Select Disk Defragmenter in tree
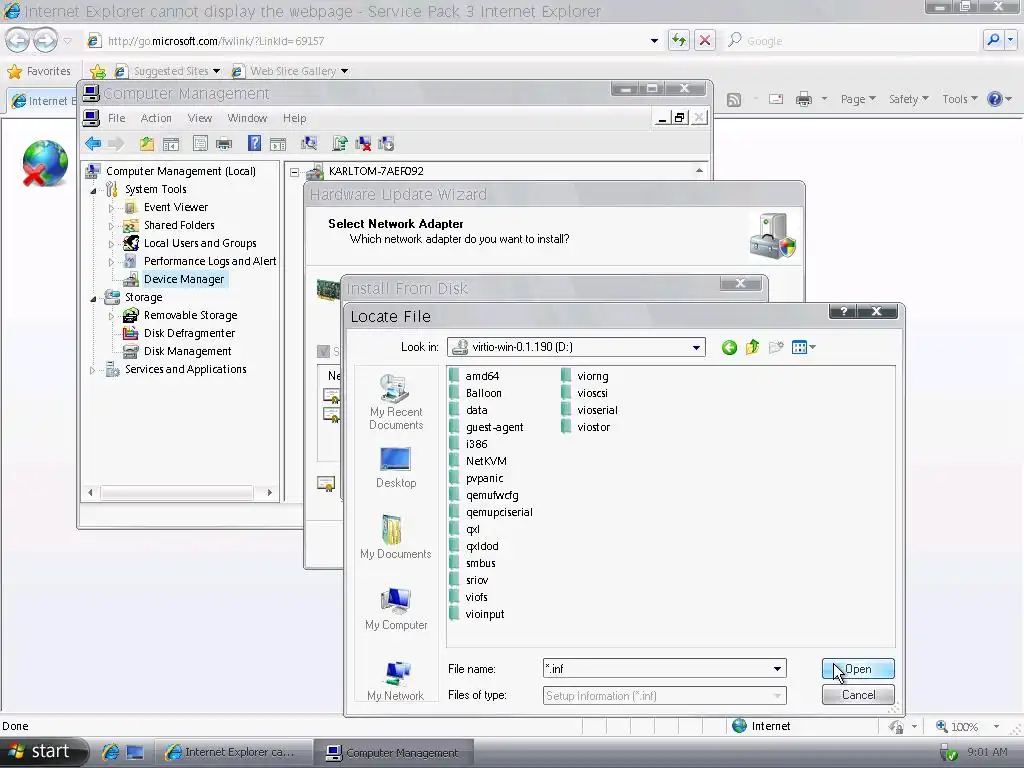 pos(189,333)
